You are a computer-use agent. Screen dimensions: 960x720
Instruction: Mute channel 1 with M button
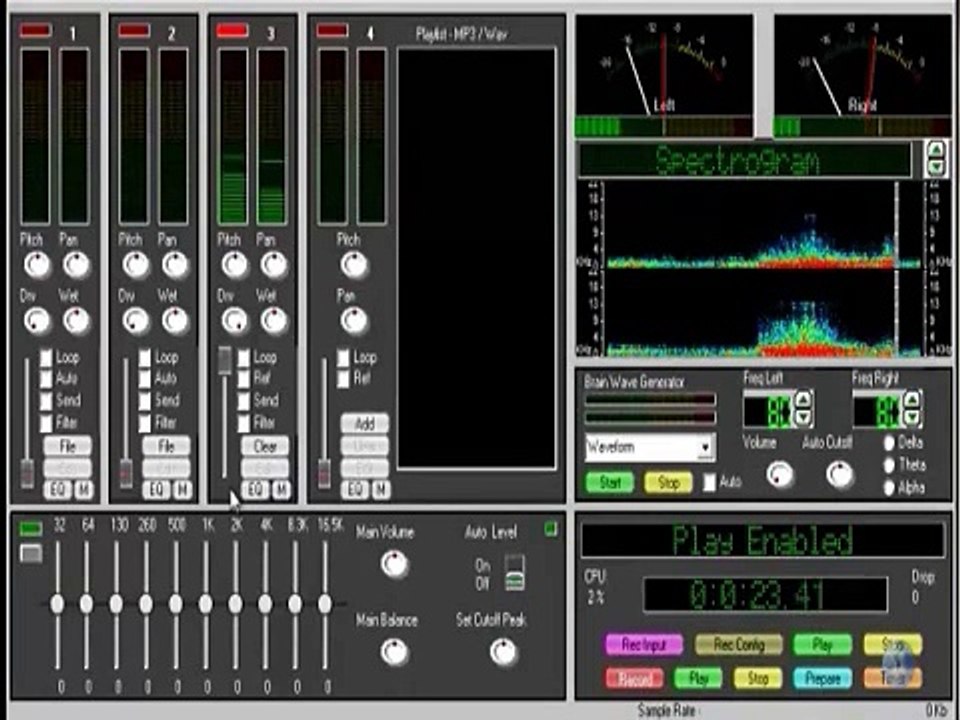pyautogui.click(x=84, y=490)
